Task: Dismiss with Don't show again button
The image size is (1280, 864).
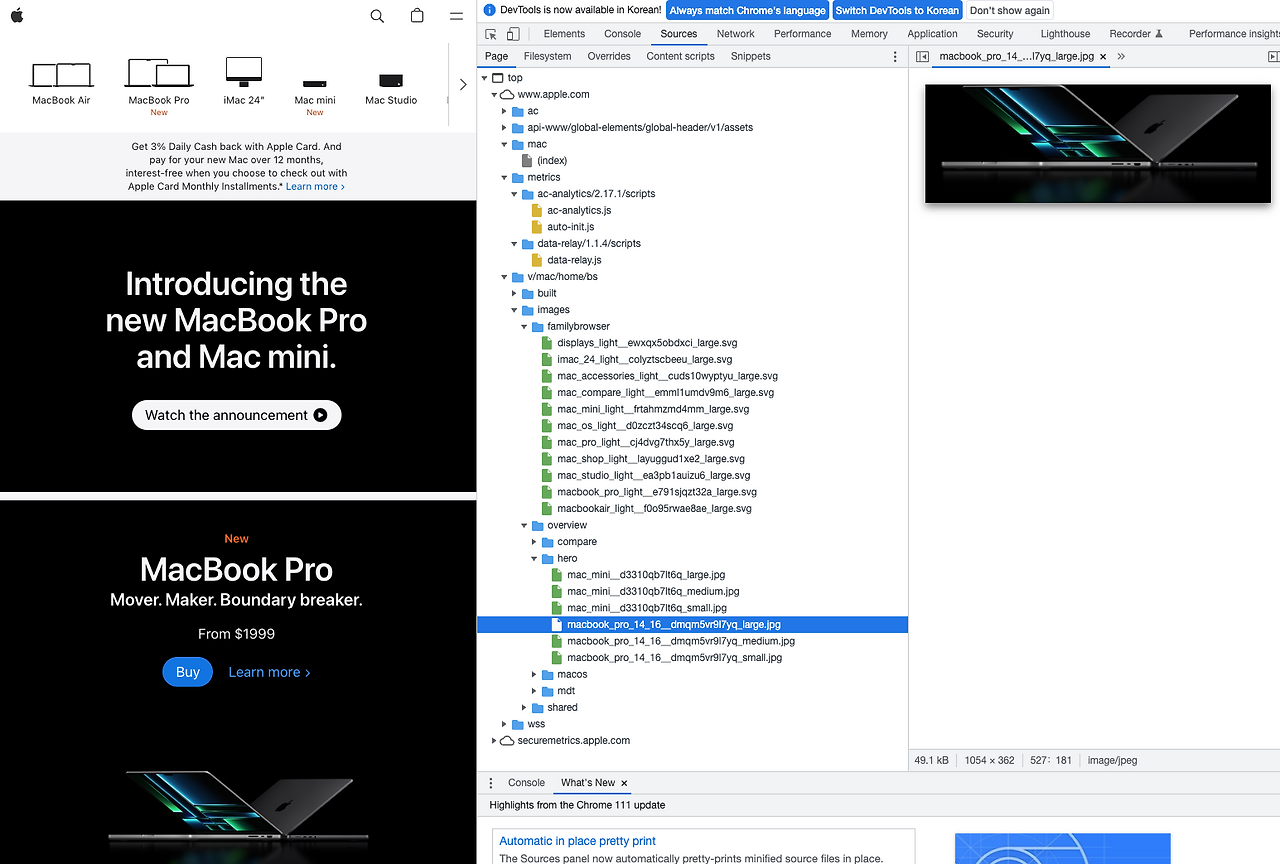Action: pos(1010,11)
